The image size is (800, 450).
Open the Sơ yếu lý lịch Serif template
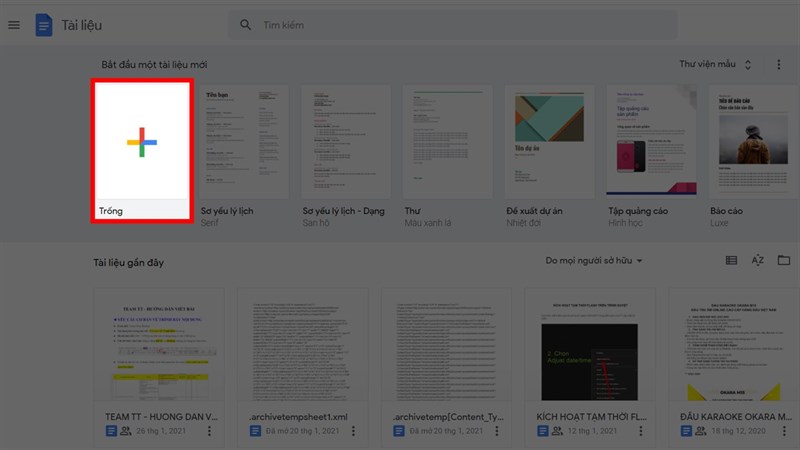point(244,142)
